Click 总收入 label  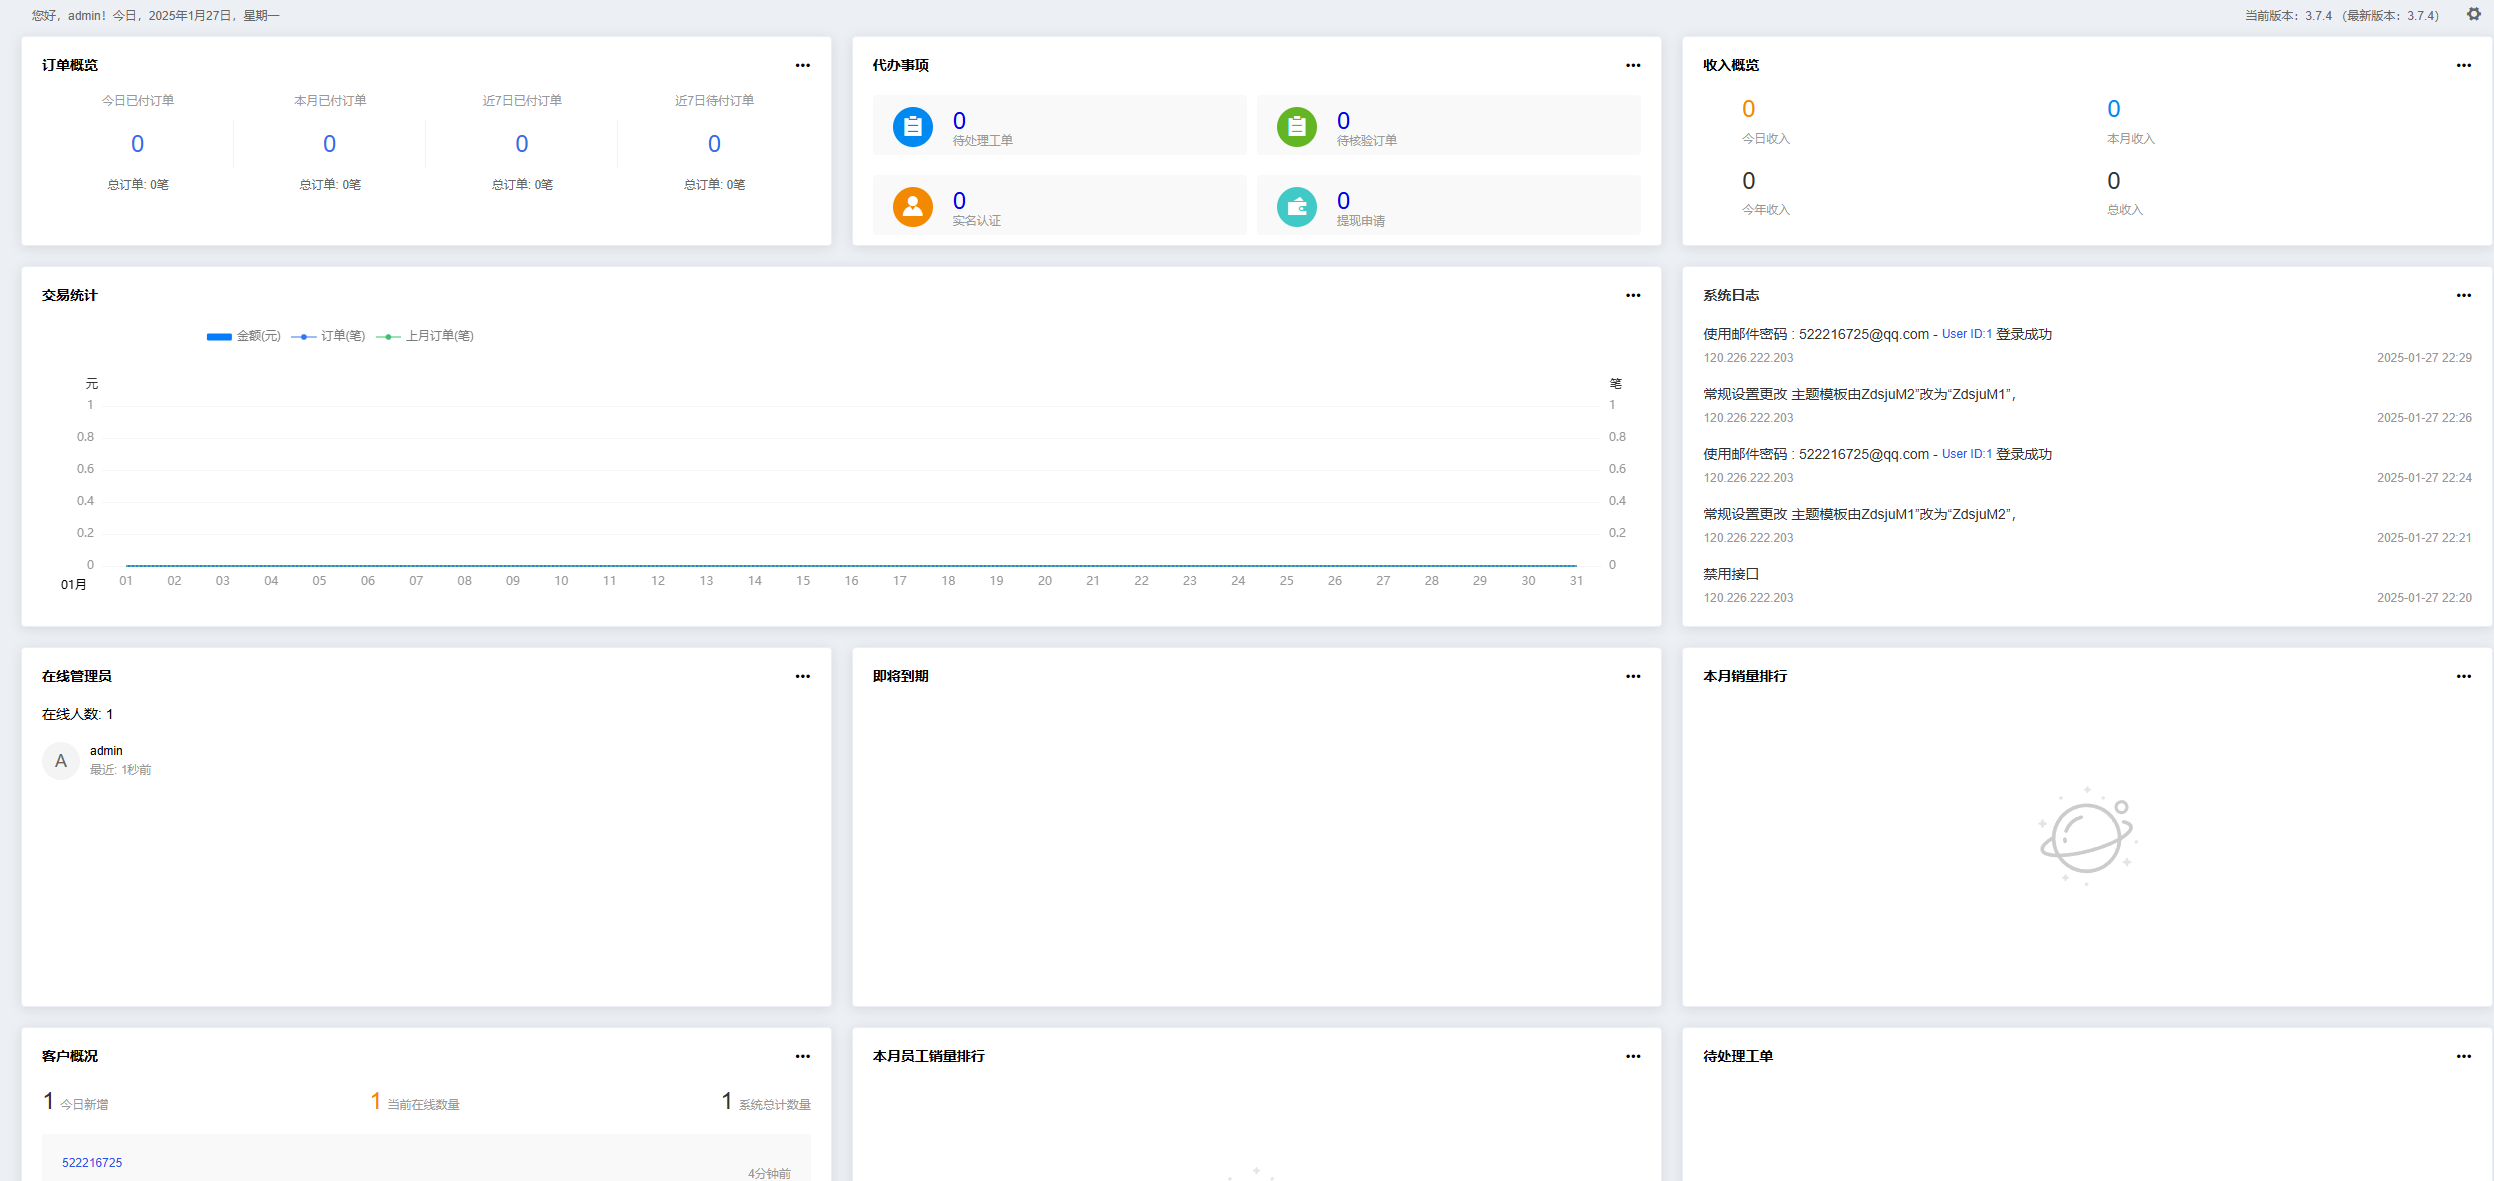(x=2125, y=210)
